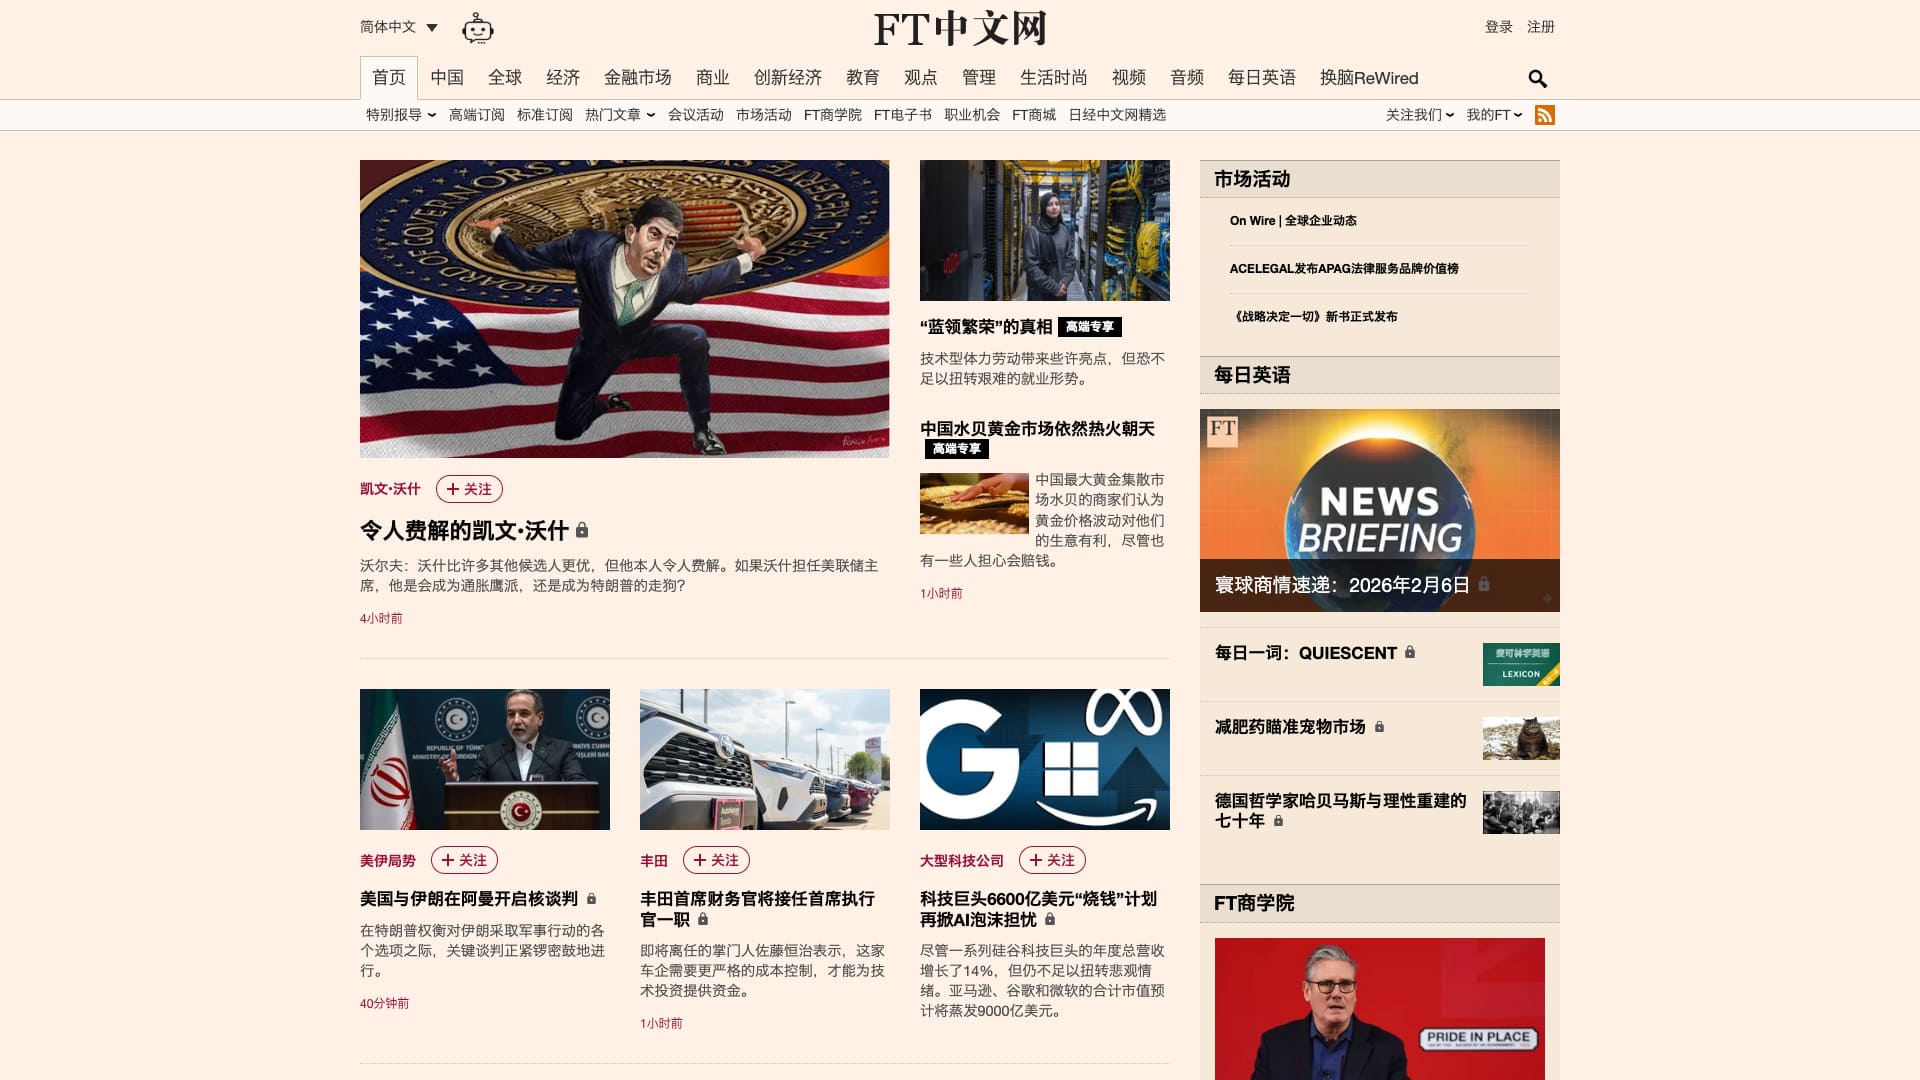Expand the 我的FT dropdown menu
The image size is (1920, 1080).
click(1494, 115)
